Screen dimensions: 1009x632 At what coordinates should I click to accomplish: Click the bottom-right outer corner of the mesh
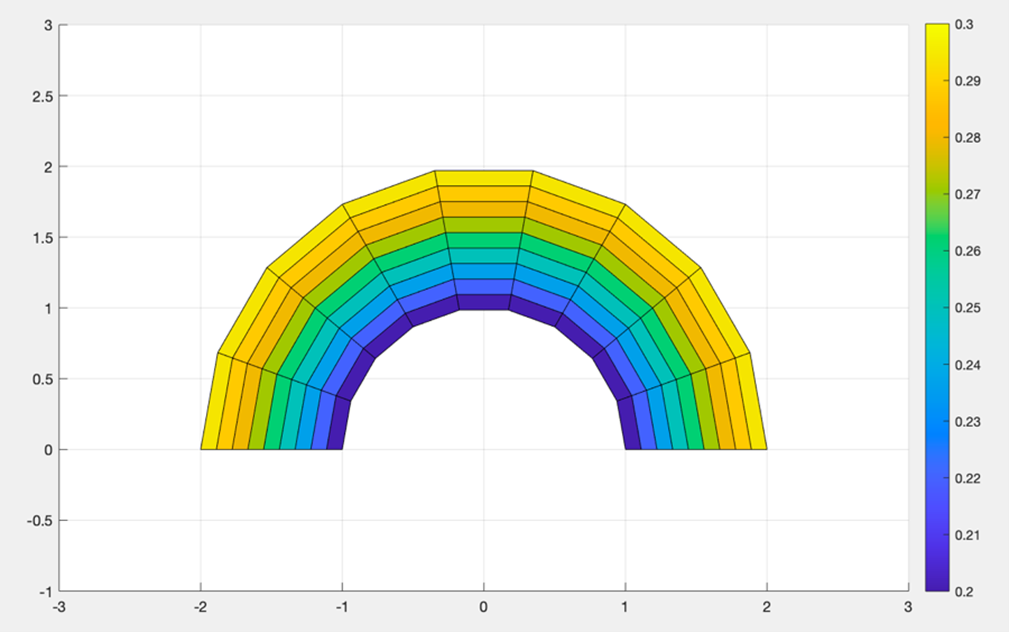(x=766, y=448)
